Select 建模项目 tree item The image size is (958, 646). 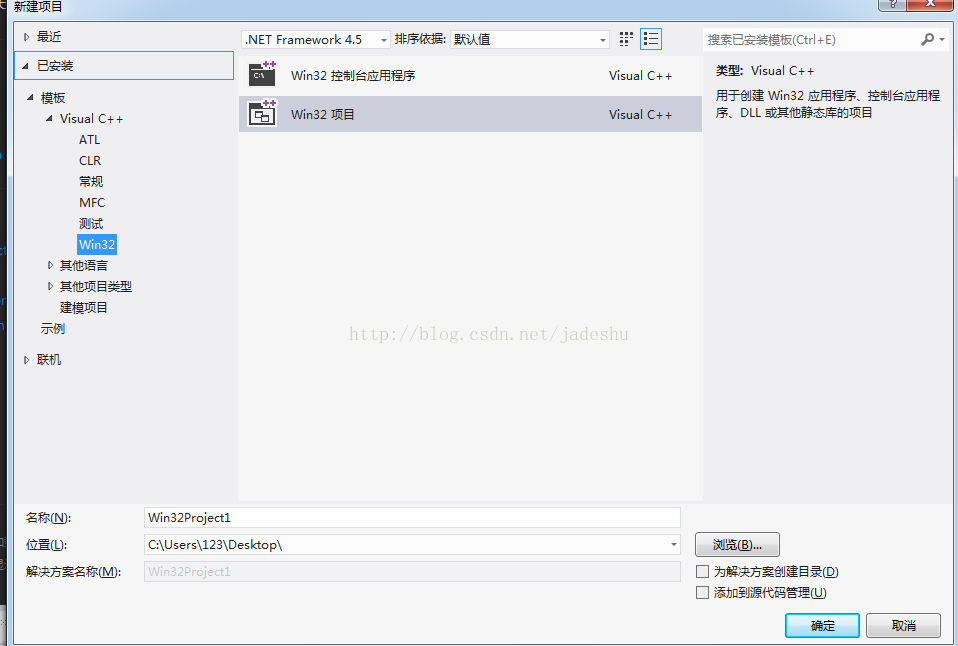coord(84,307)
